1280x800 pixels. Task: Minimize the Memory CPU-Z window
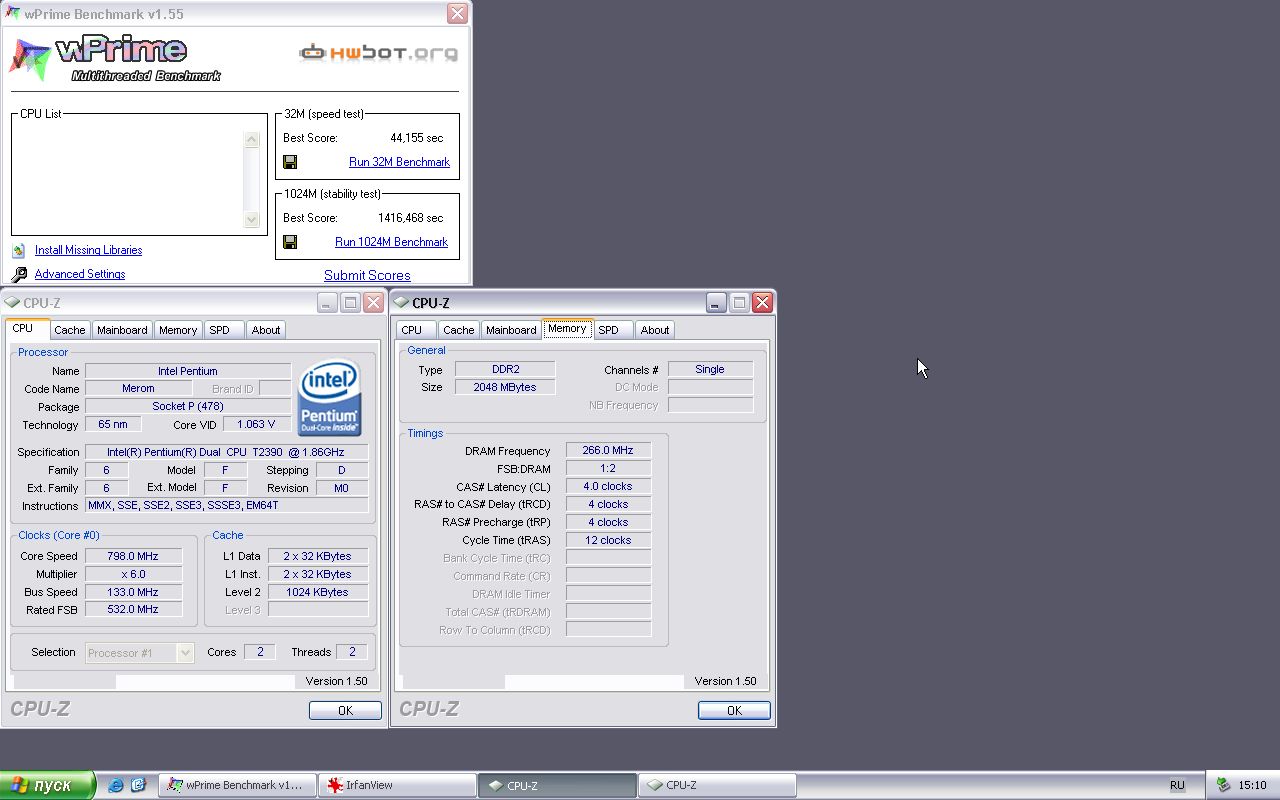715,302
